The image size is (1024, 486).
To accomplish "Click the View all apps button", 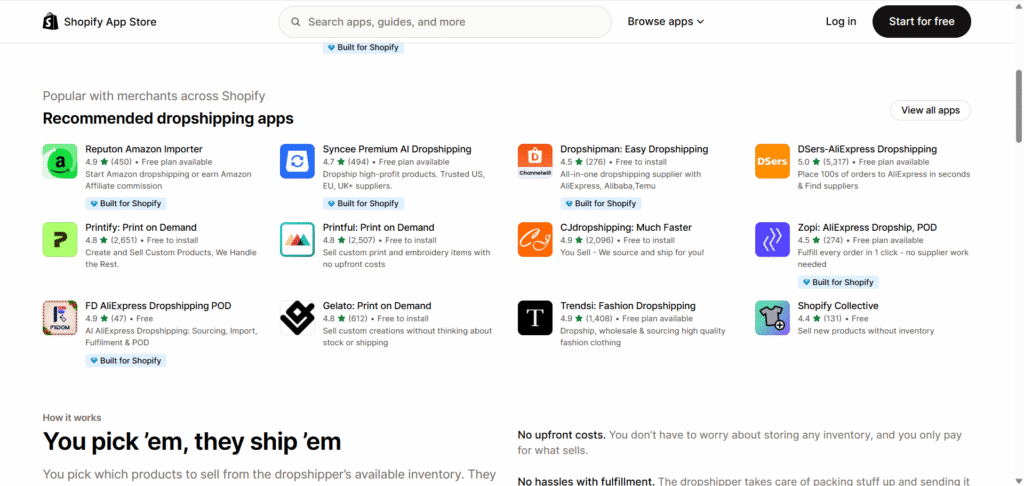I will coord(931,110).
